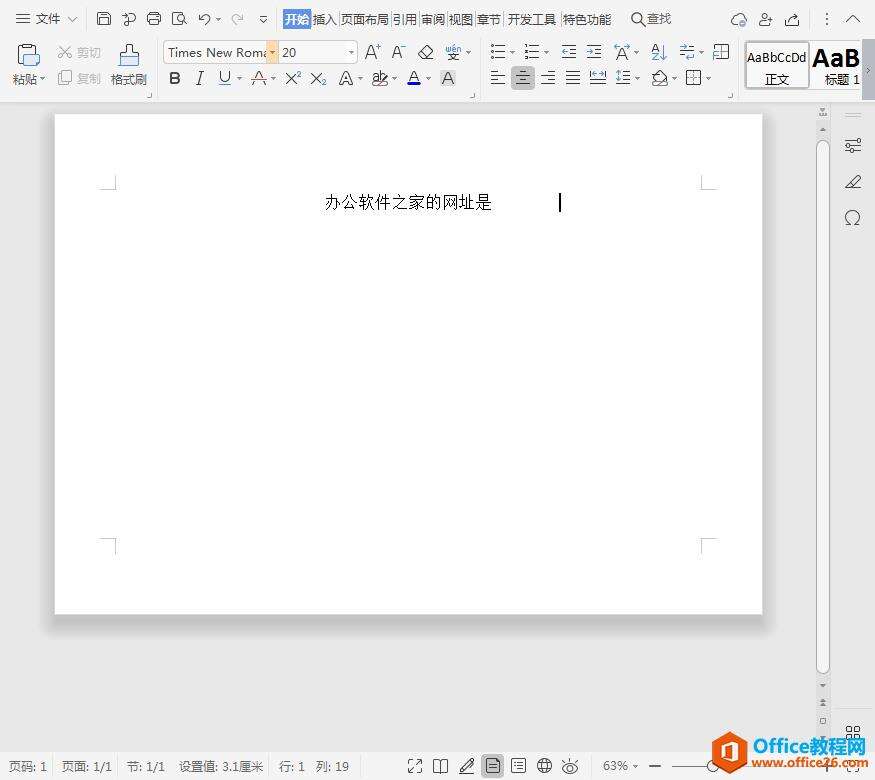Click the share document icon
Image resolution: width=875 pixels, height=780 pixels.
(792, 20)
